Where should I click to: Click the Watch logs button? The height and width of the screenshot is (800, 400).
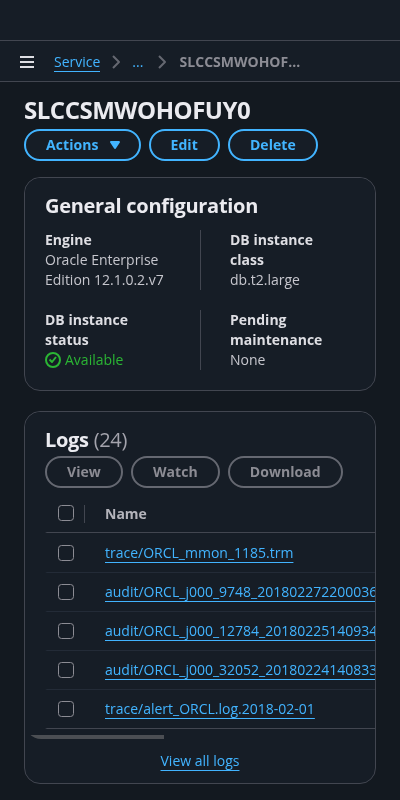pyautogui.click(x=176, y=472)
